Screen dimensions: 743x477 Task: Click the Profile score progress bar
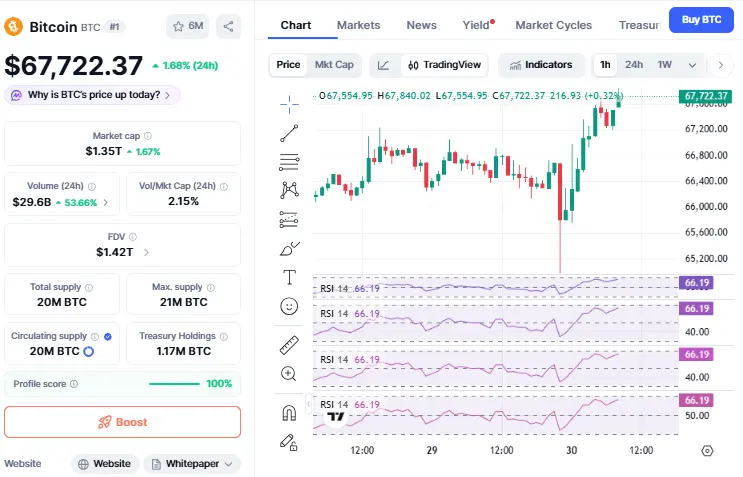pyautogui.click(x=174, y=384)
